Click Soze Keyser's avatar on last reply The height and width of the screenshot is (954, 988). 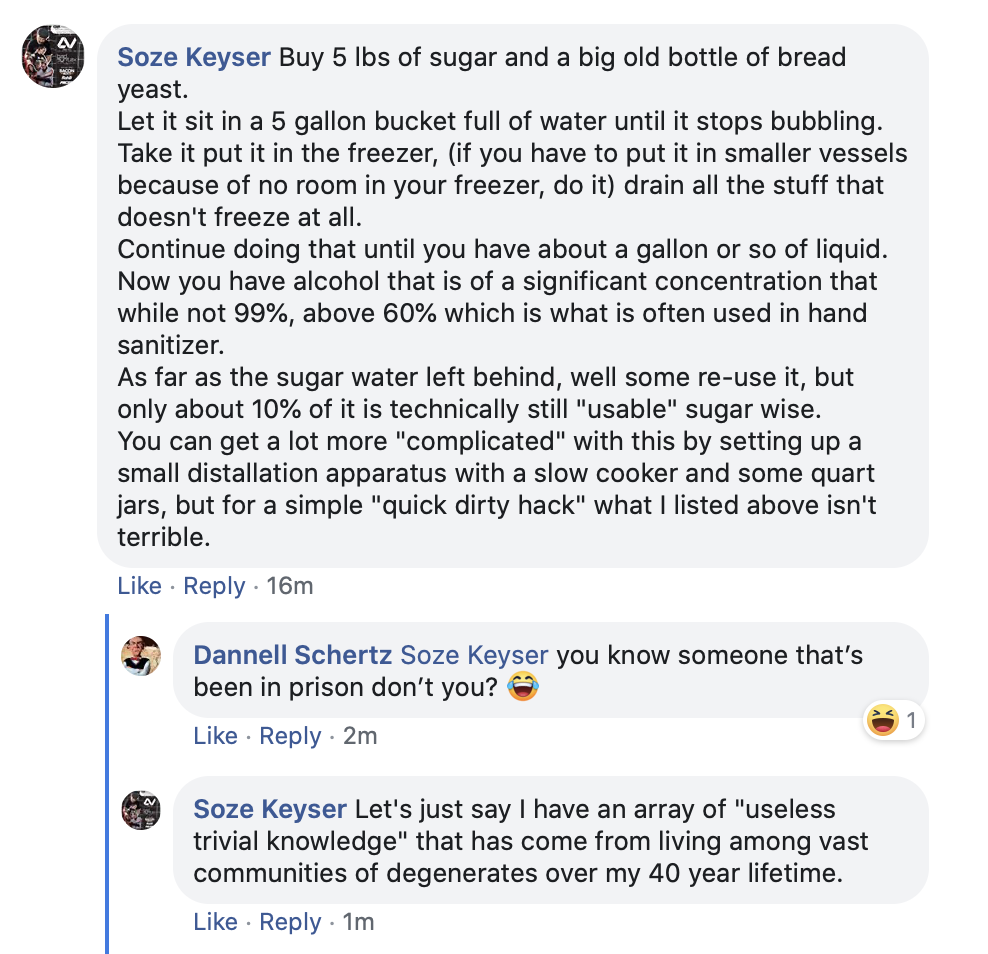click(141, 809)
